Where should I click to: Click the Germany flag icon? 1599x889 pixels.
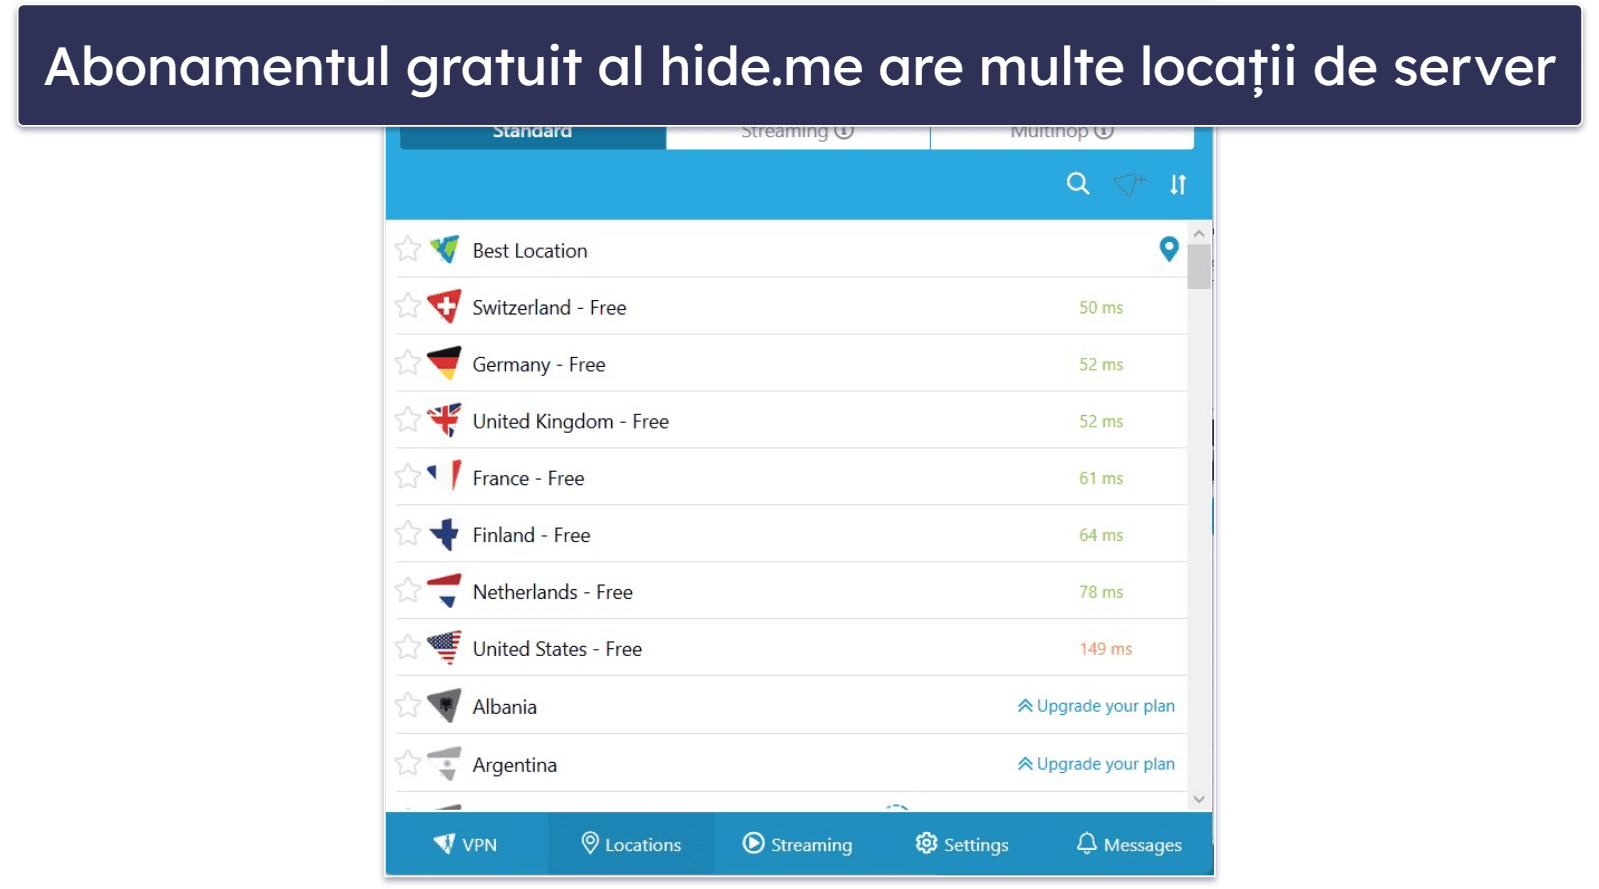click(x=444, y=363)
